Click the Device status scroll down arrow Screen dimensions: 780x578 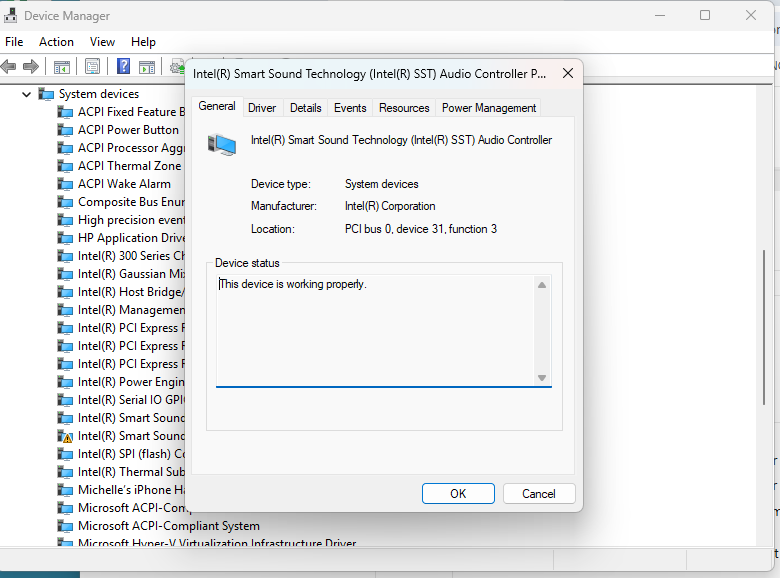coord(542,378)
